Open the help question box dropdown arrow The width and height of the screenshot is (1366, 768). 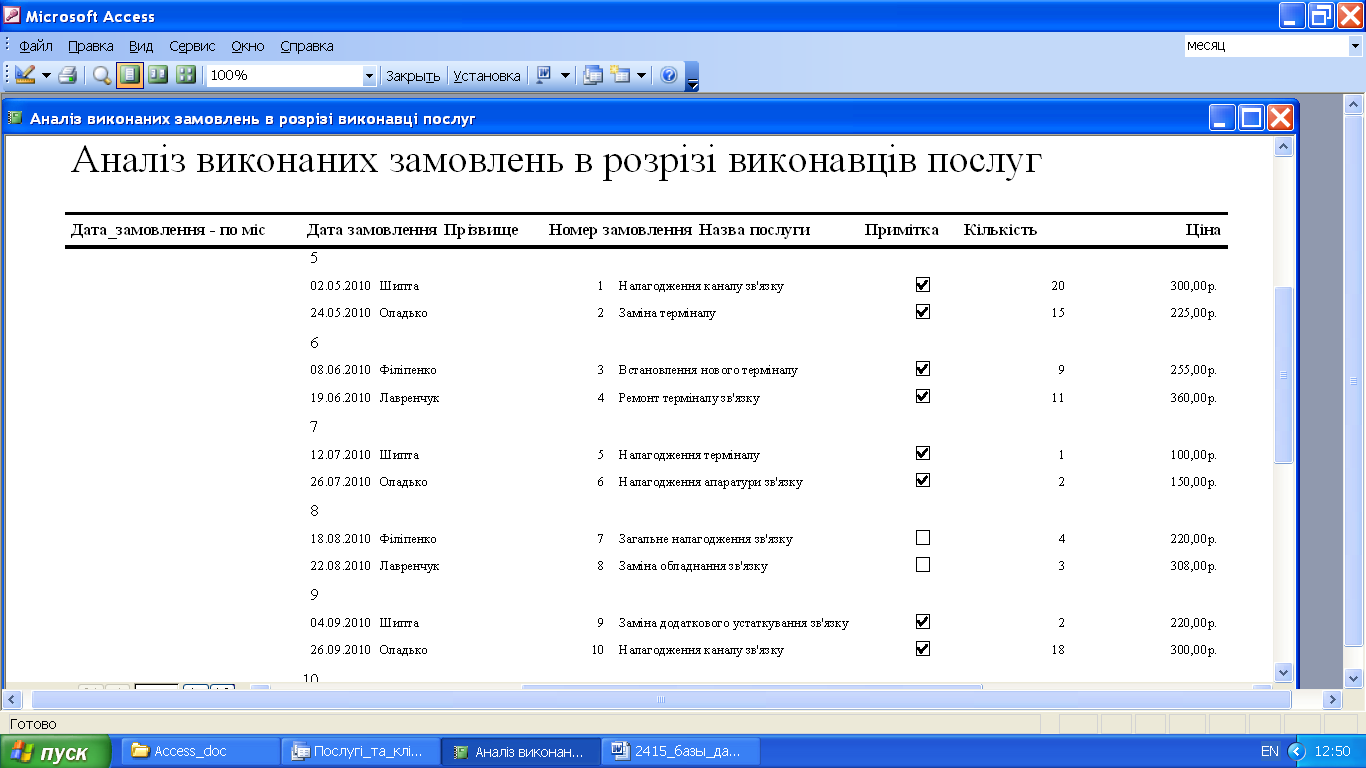point(1355,46)
